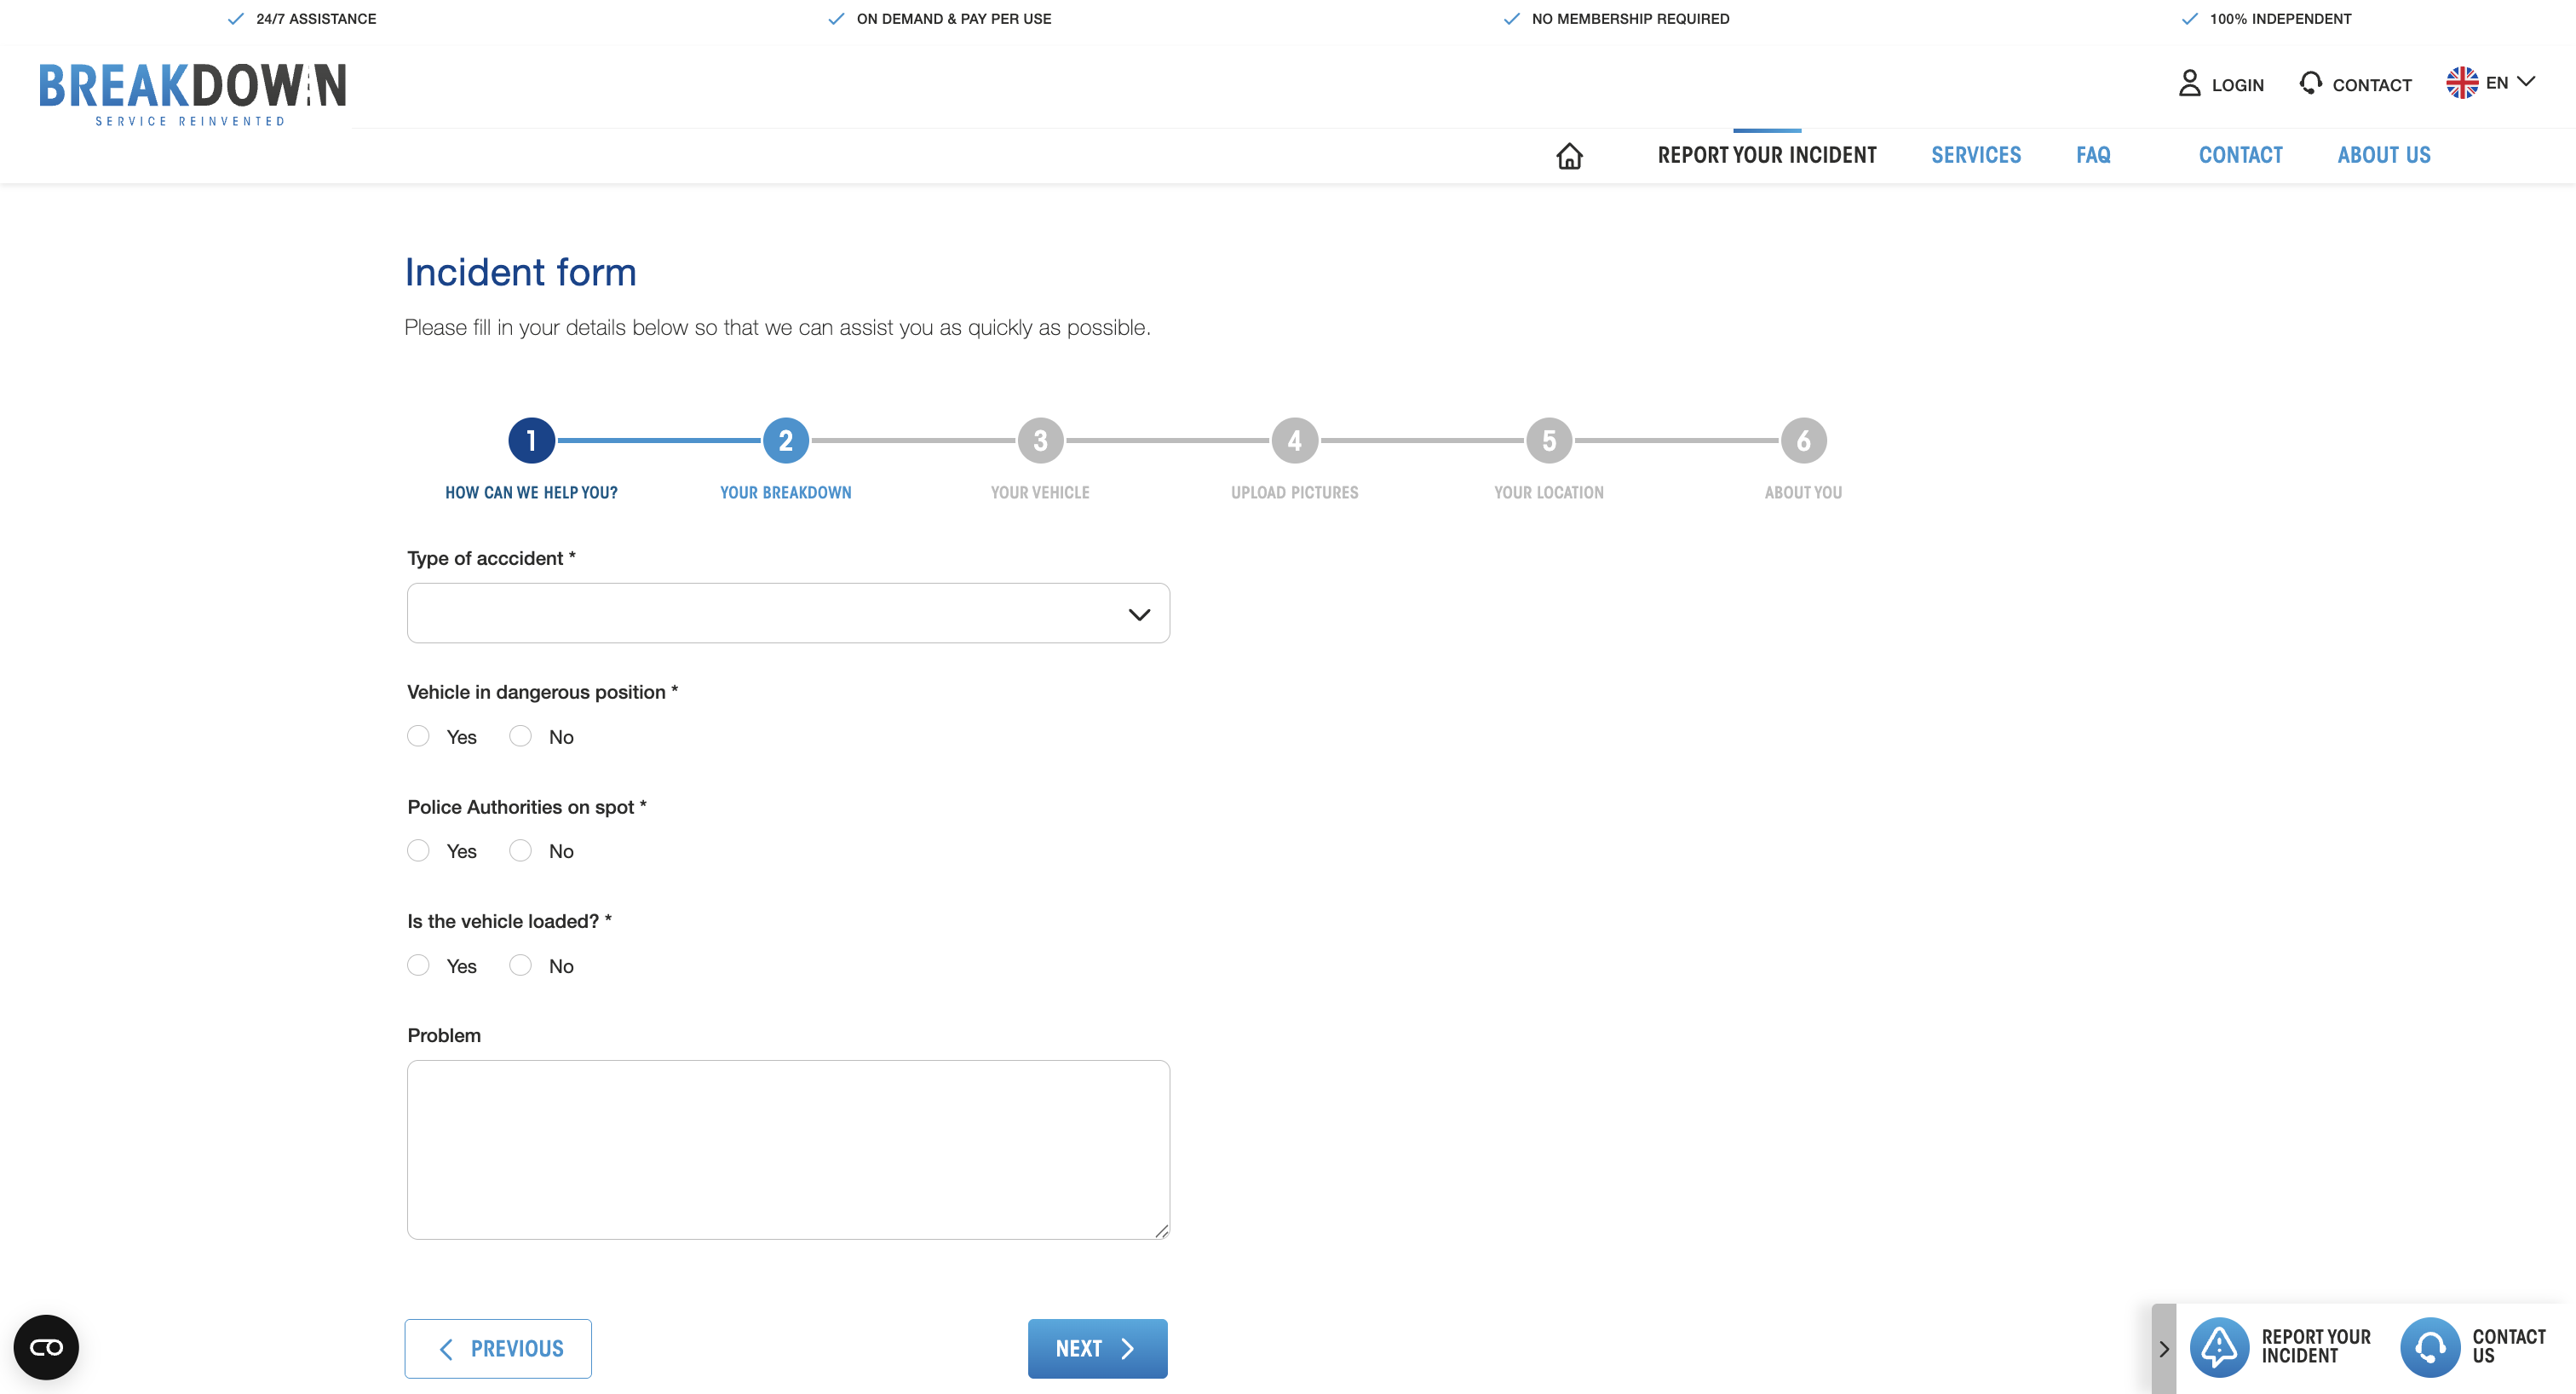Jump to step 3 Your Vehicle marker
The width and height of the screenshot is (2576, 1394).
(x=1040, y=440)
